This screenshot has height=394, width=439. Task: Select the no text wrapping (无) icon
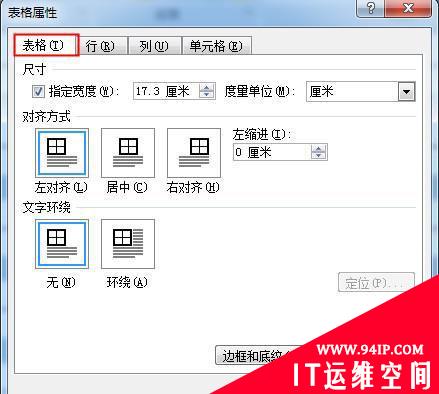62,244
